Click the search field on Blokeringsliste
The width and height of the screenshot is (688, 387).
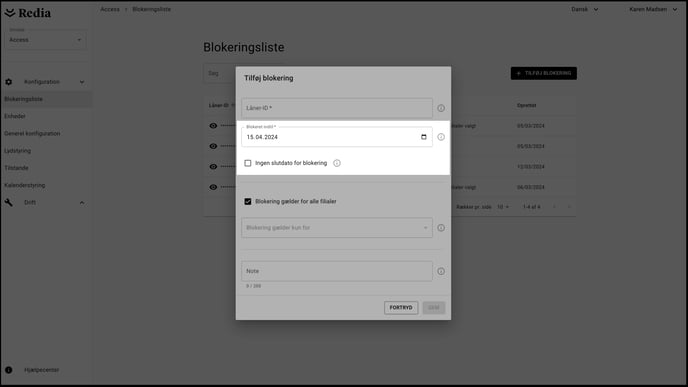coord(219,73)
